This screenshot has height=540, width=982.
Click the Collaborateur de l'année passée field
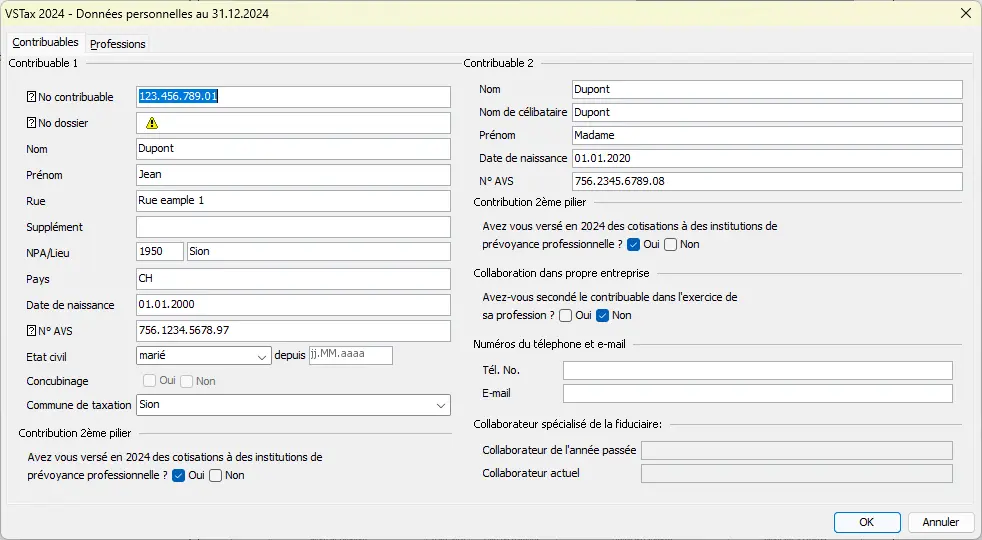797,450
